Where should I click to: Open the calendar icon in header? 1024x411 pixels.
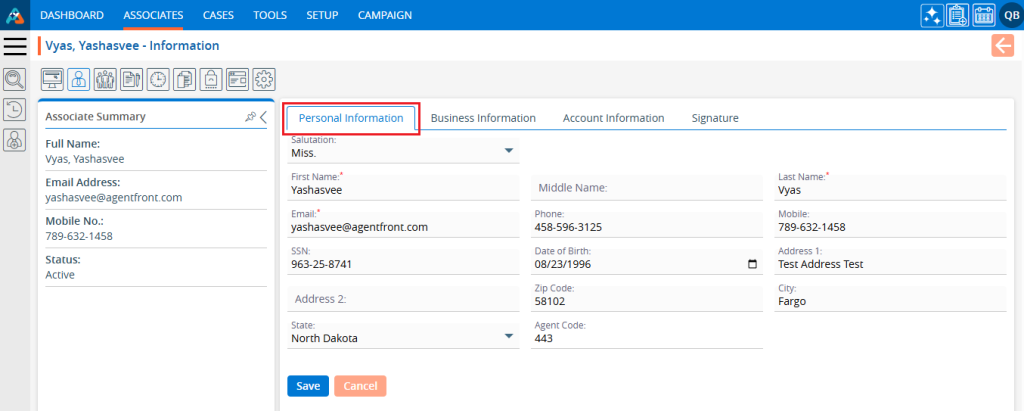982,15
